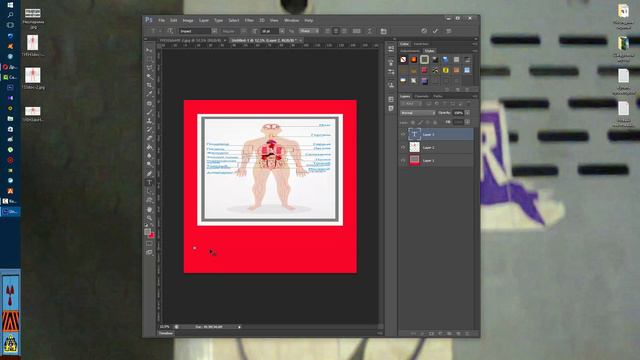640x360 pixels.
Task: Open the Layers panel flyout menu
Action: click(475, 96)
